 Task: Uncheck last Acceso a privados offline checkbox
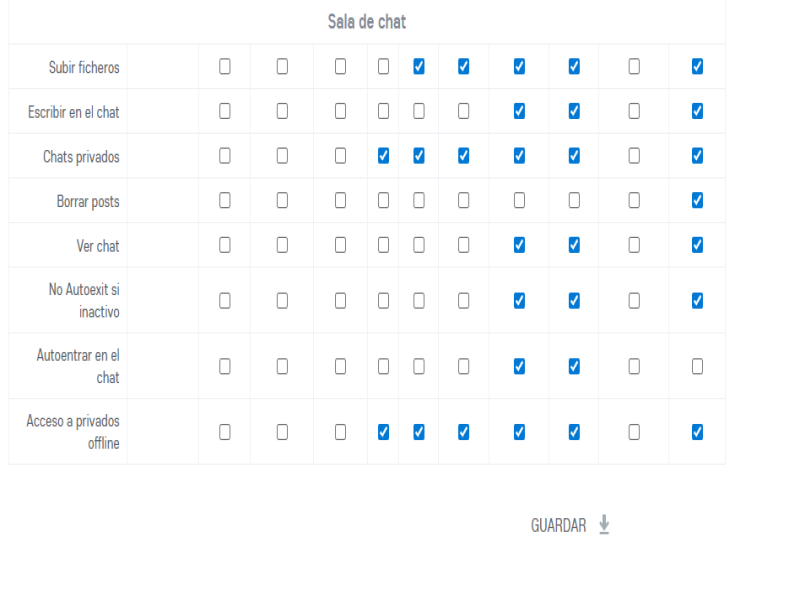click(697, 432)
